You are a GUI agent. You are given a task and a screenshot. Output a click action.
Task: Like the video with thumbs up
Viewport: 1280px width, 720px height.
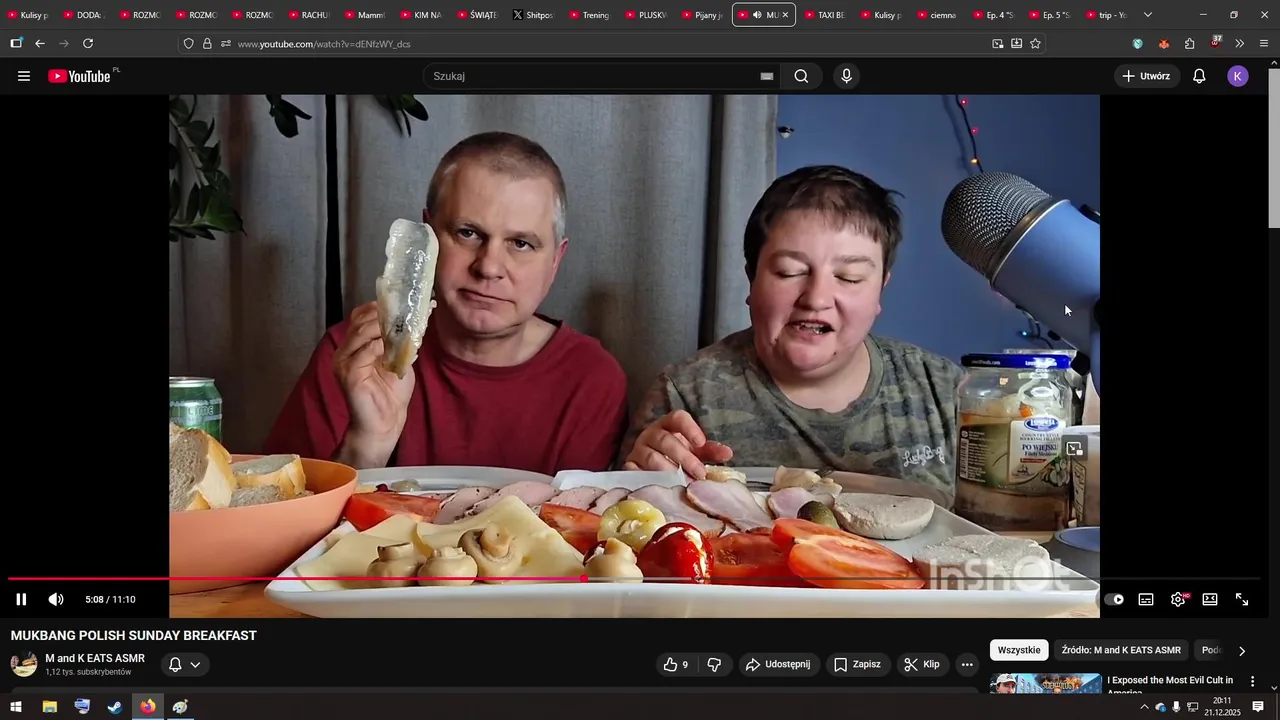point(676,664)
